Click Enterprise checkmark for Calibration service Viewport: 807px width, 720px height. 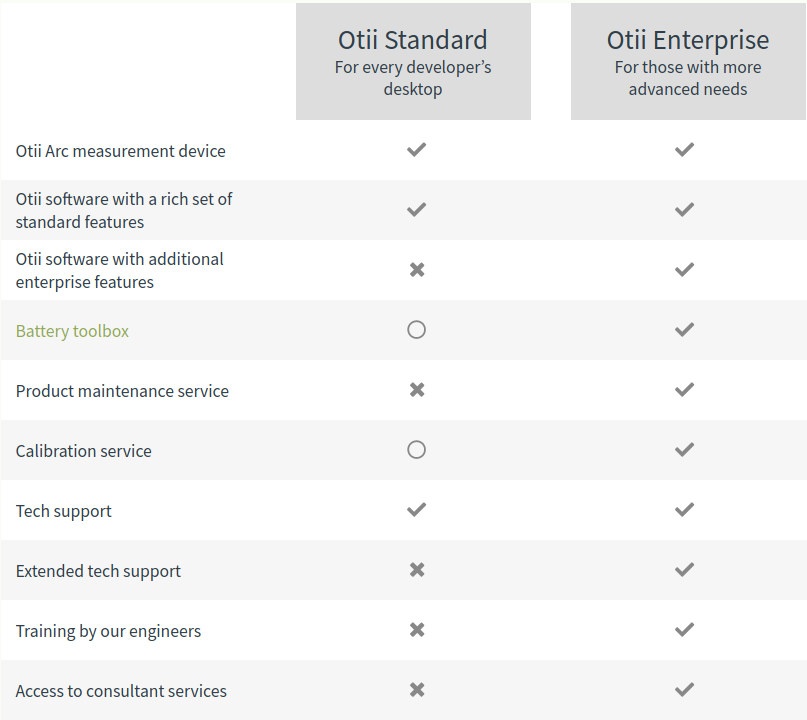tap(685, 450)
